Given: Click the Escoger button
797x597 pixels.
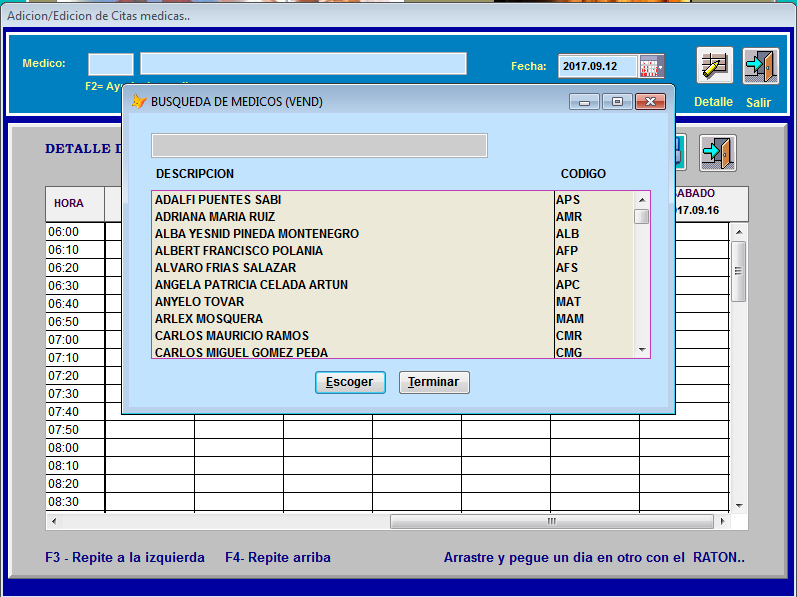Looking at the screenshot, I should point(350,382).
